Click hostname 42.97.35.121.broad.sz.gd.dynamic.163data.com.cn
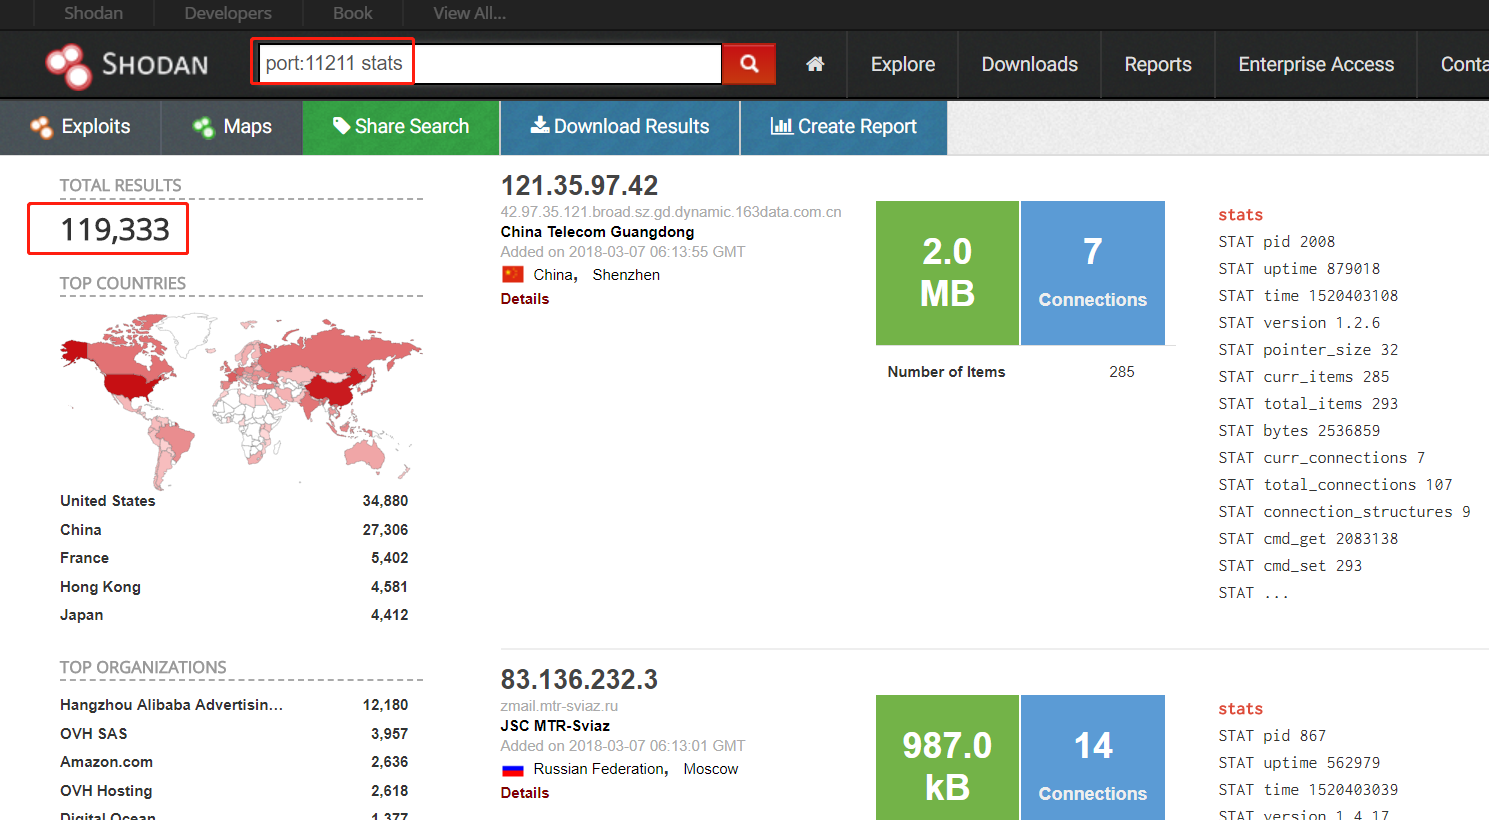1489x820 pixels. pyautogui.click(x=671, y=212)
